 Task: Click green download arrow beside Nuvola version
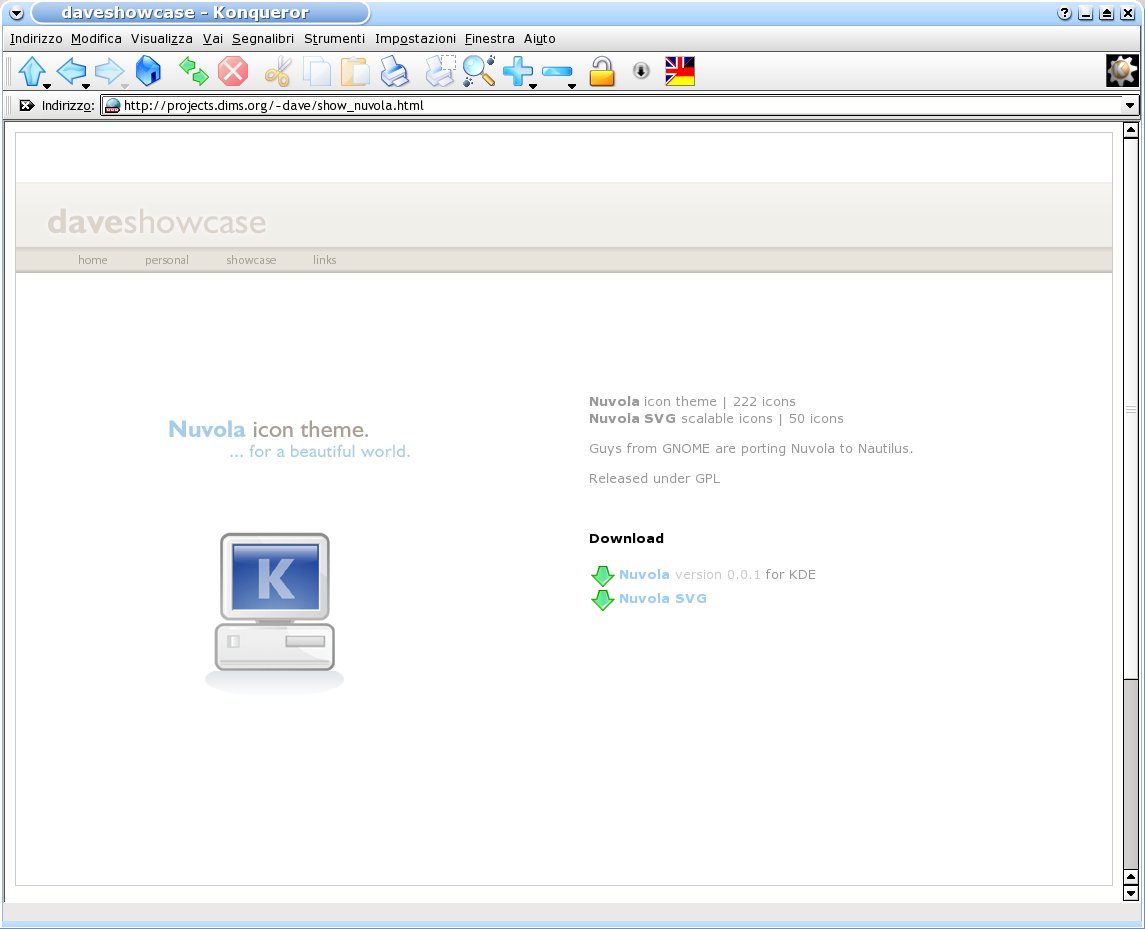(602, 576)
